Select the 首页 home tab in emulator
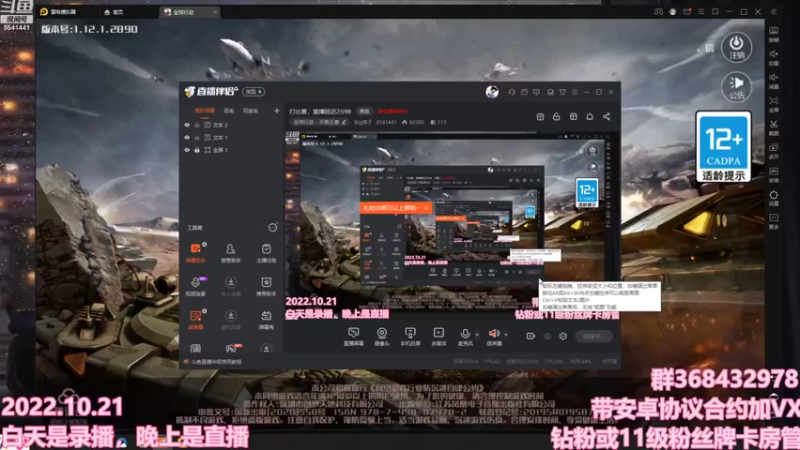 (114, 12)
